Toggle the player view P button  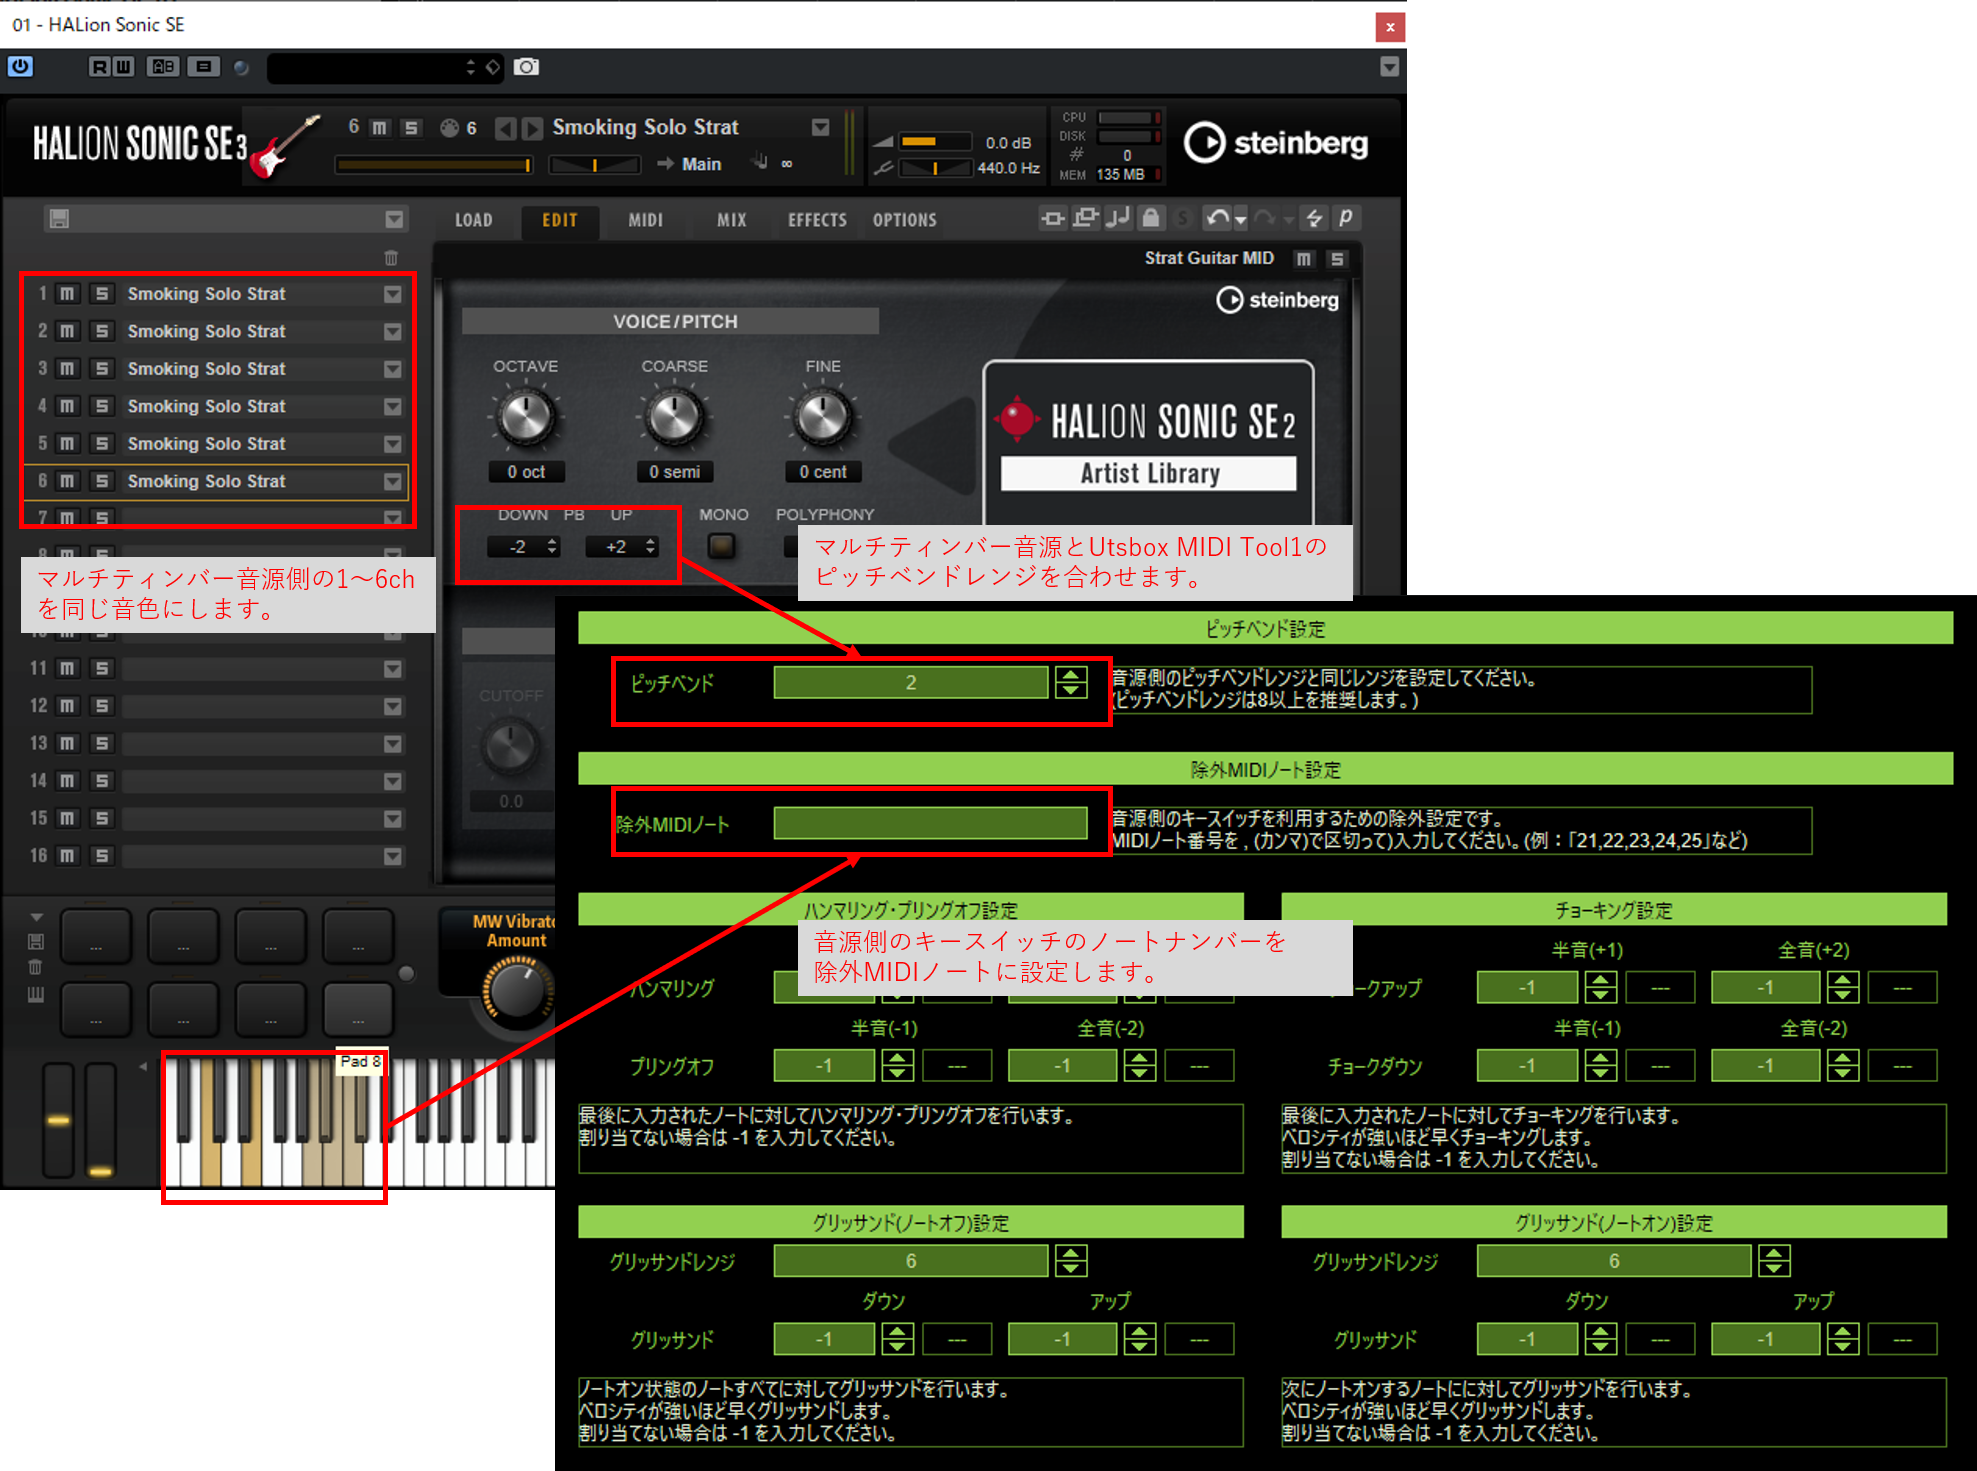[x=1346, y=217]
